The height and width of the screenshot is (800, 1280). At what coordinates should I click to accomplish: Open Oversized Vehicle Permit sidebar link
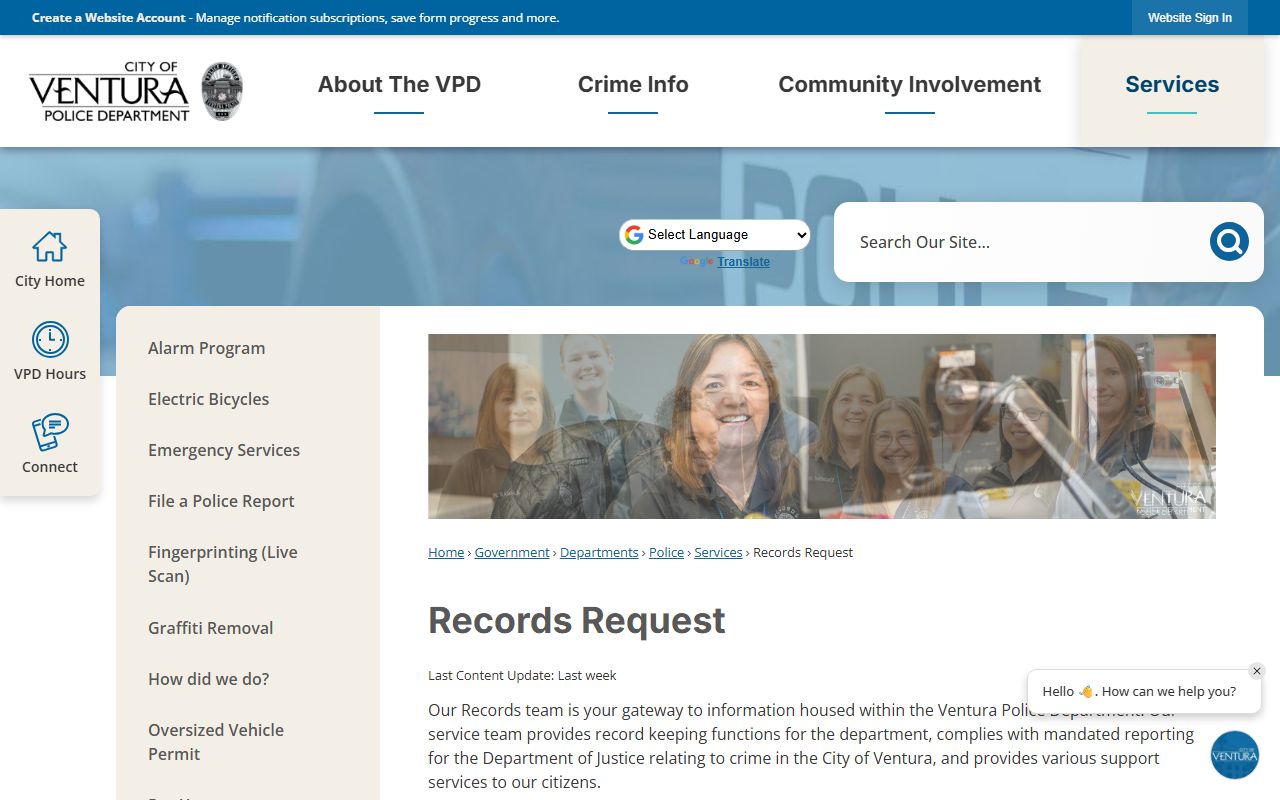[x=216, y=742]
